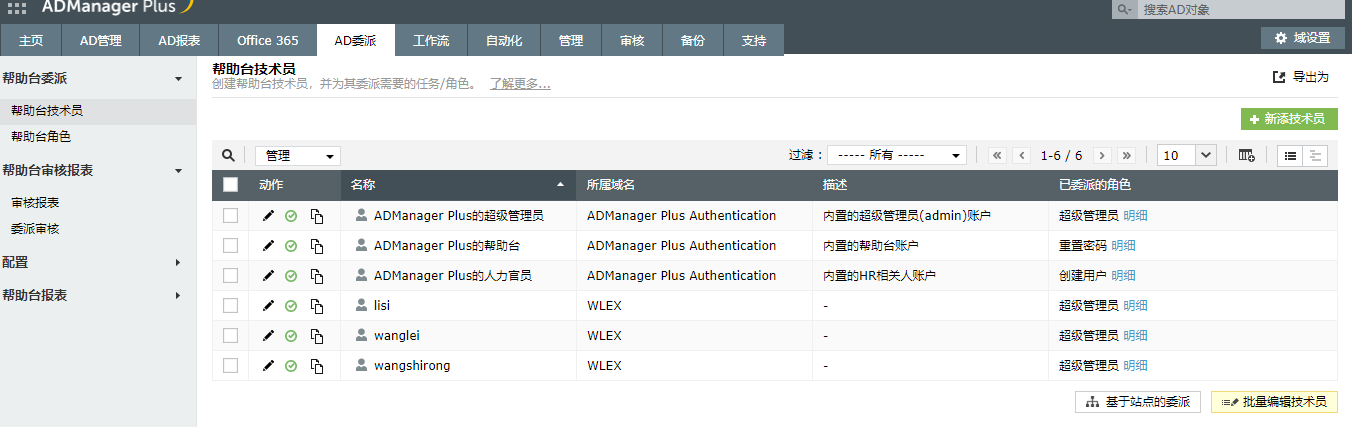Go to first page with double-left arrow
This screenshot has height=427, width=1352.
[997, 155]
